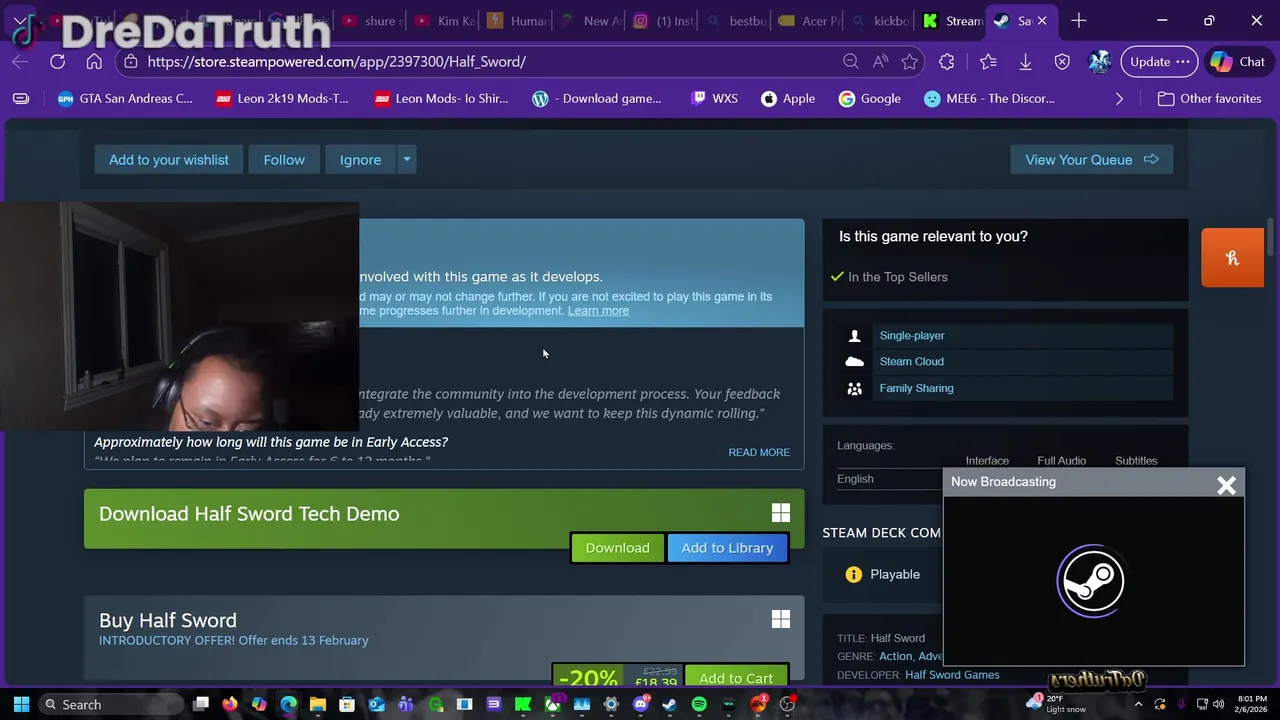Download the Half Sword Tech Demo
This screenshot has width=1280, height=720.
[617, 548]
